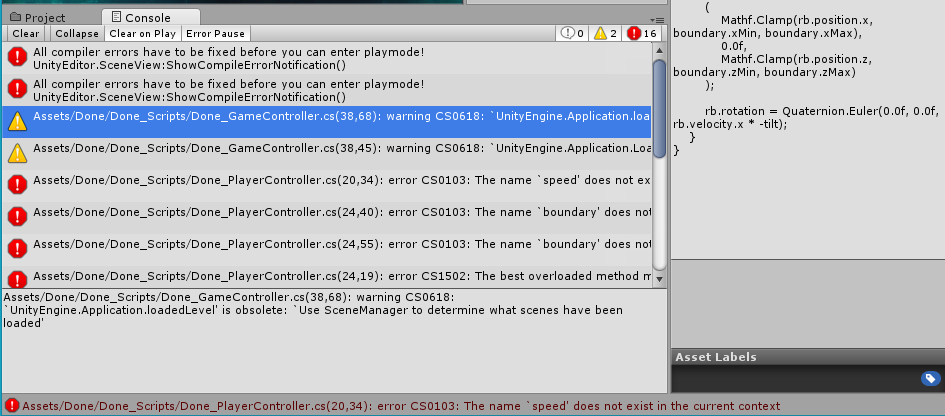Click the console scroll up arrow
945x416 pixels.
coord(659,51)
